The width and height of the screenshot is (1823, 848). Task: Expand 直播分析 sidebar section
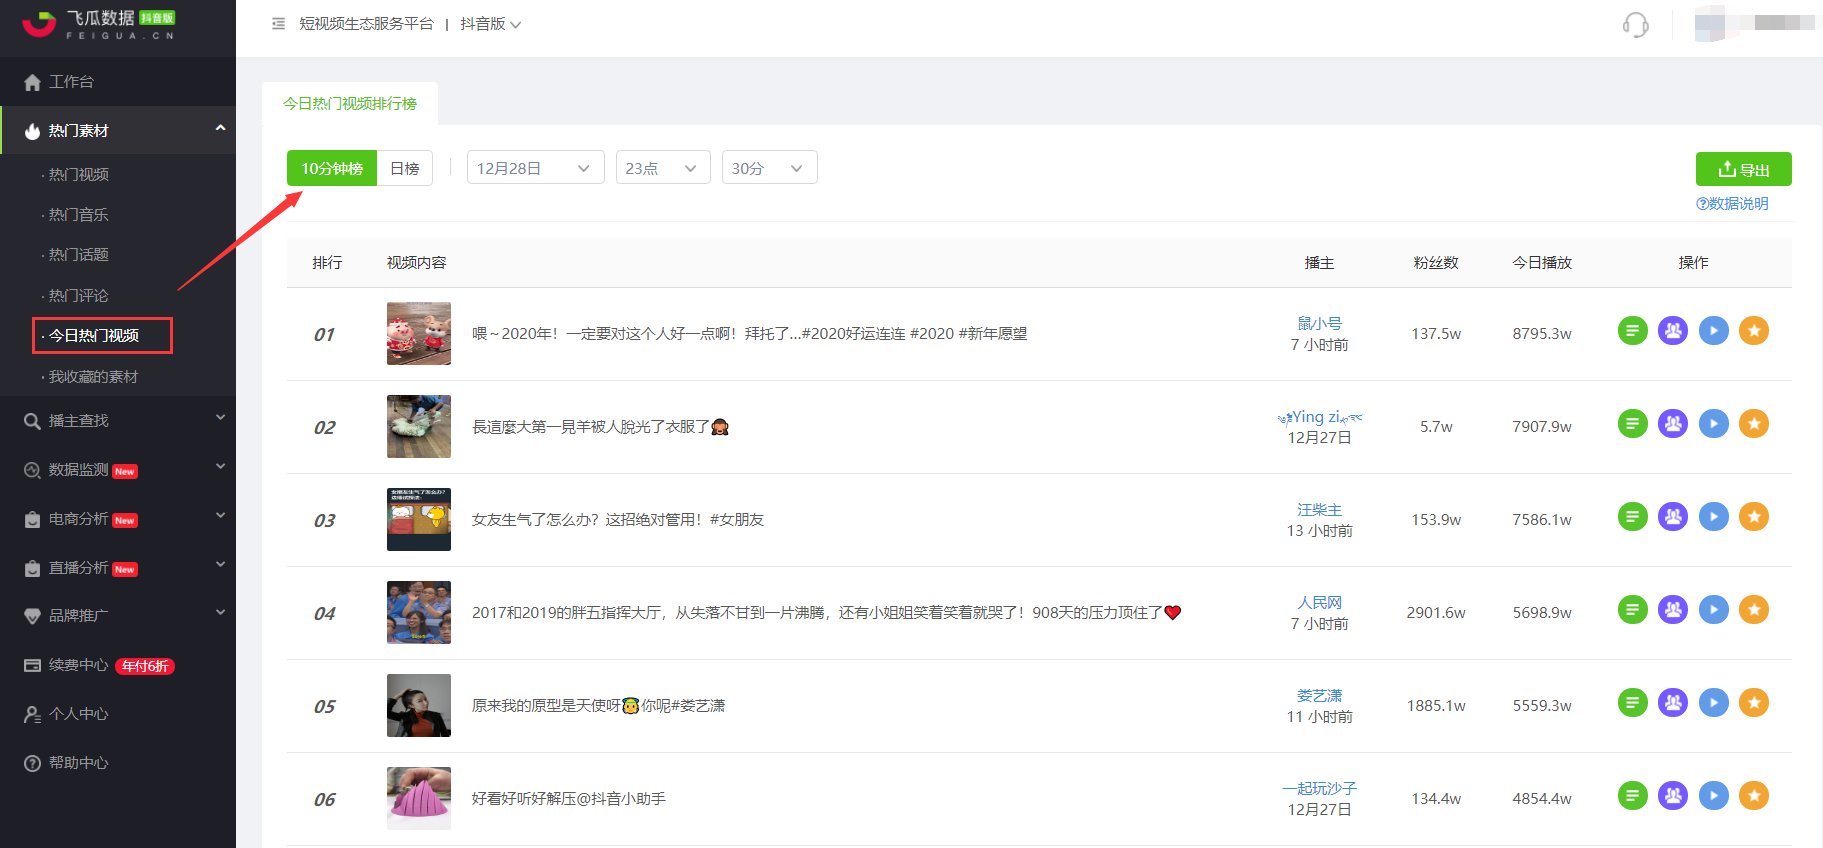point(118,568)
